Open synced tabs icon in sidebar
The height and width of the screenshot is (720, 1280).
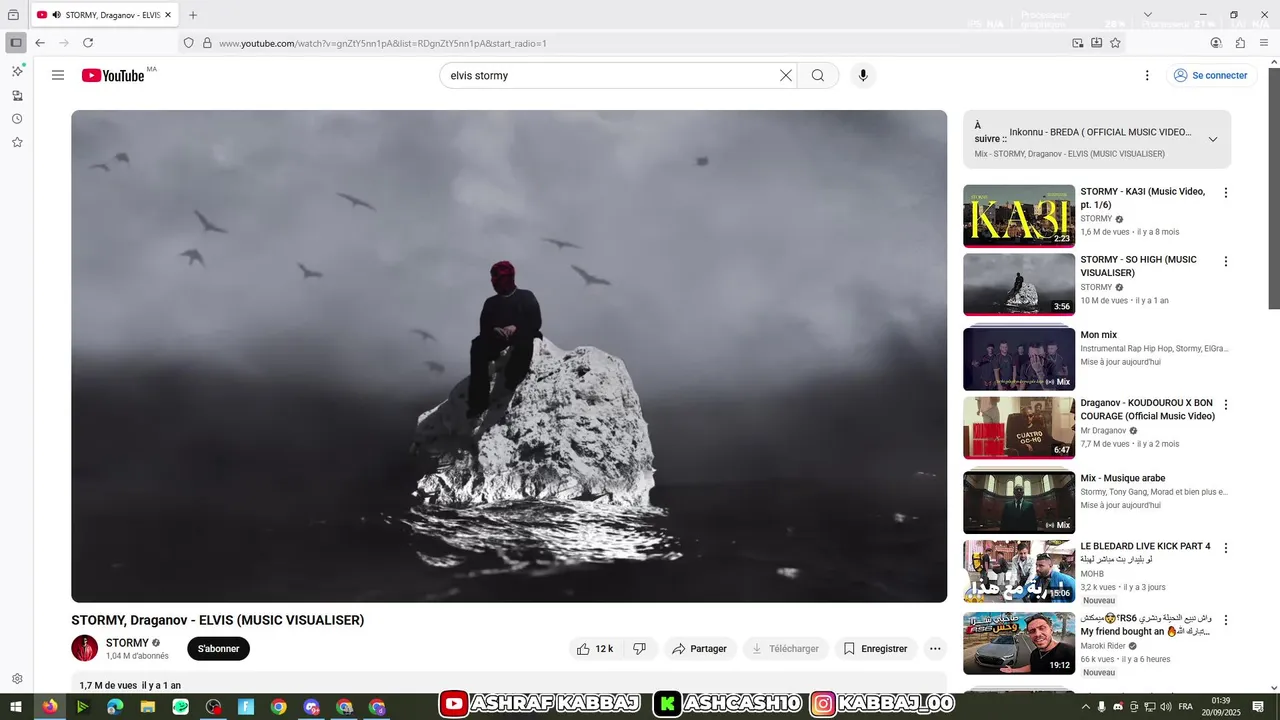point(17,95)
